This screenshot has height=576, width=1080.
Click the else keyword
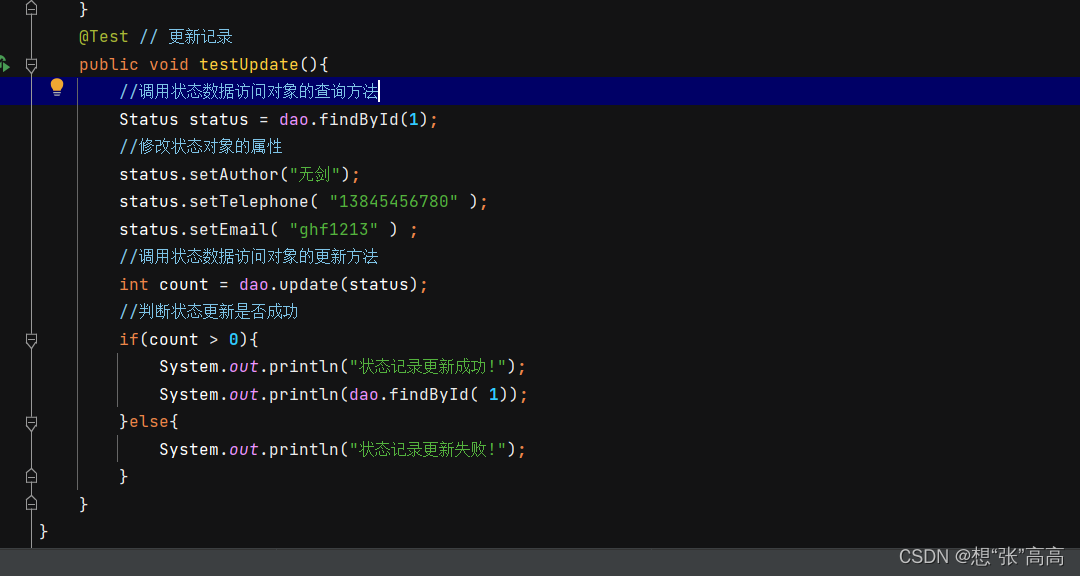[x=149, y=422]
